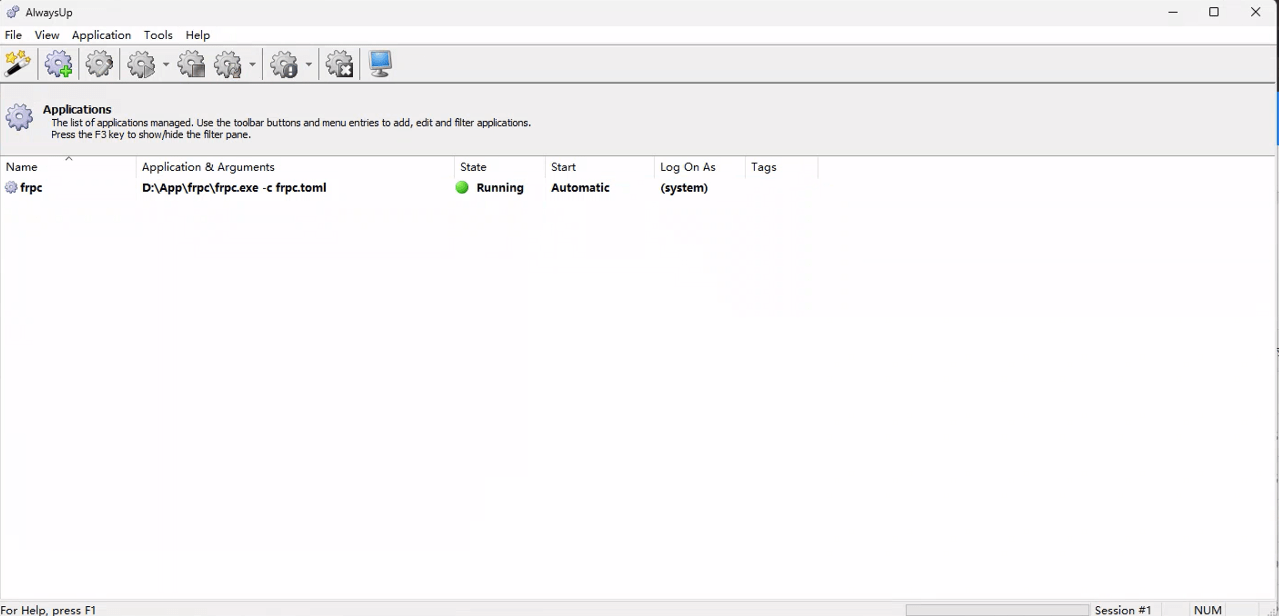Select the frpc application row
Screen dimensions: 1279x616
409,188
